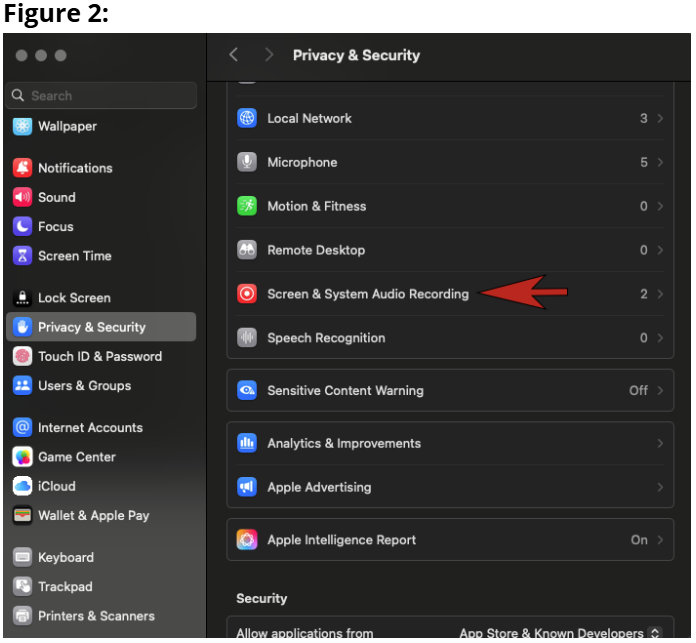Image resolution: width=696 pixels, height=643 pixels.
Task: Open the Allow applications from dropdown
Action: click(559, 632)
